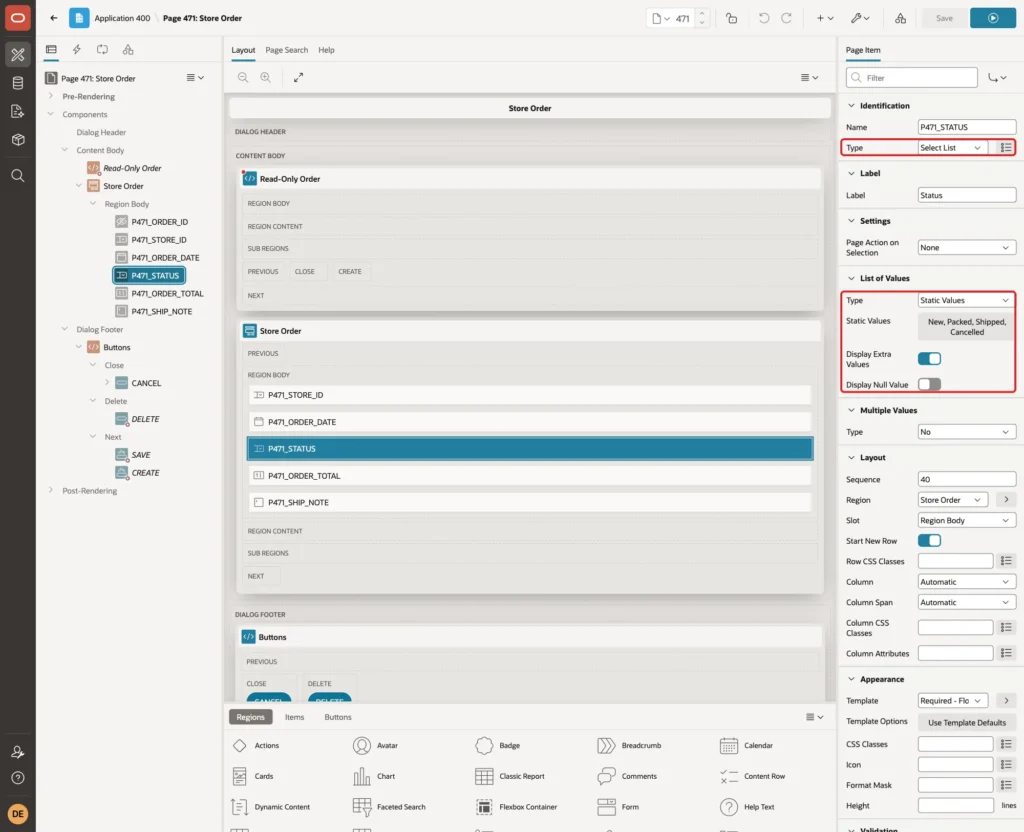This screenshot has height=832, width=1024.
Task: Click the Sequence 40 field
Action: (967, 479)
